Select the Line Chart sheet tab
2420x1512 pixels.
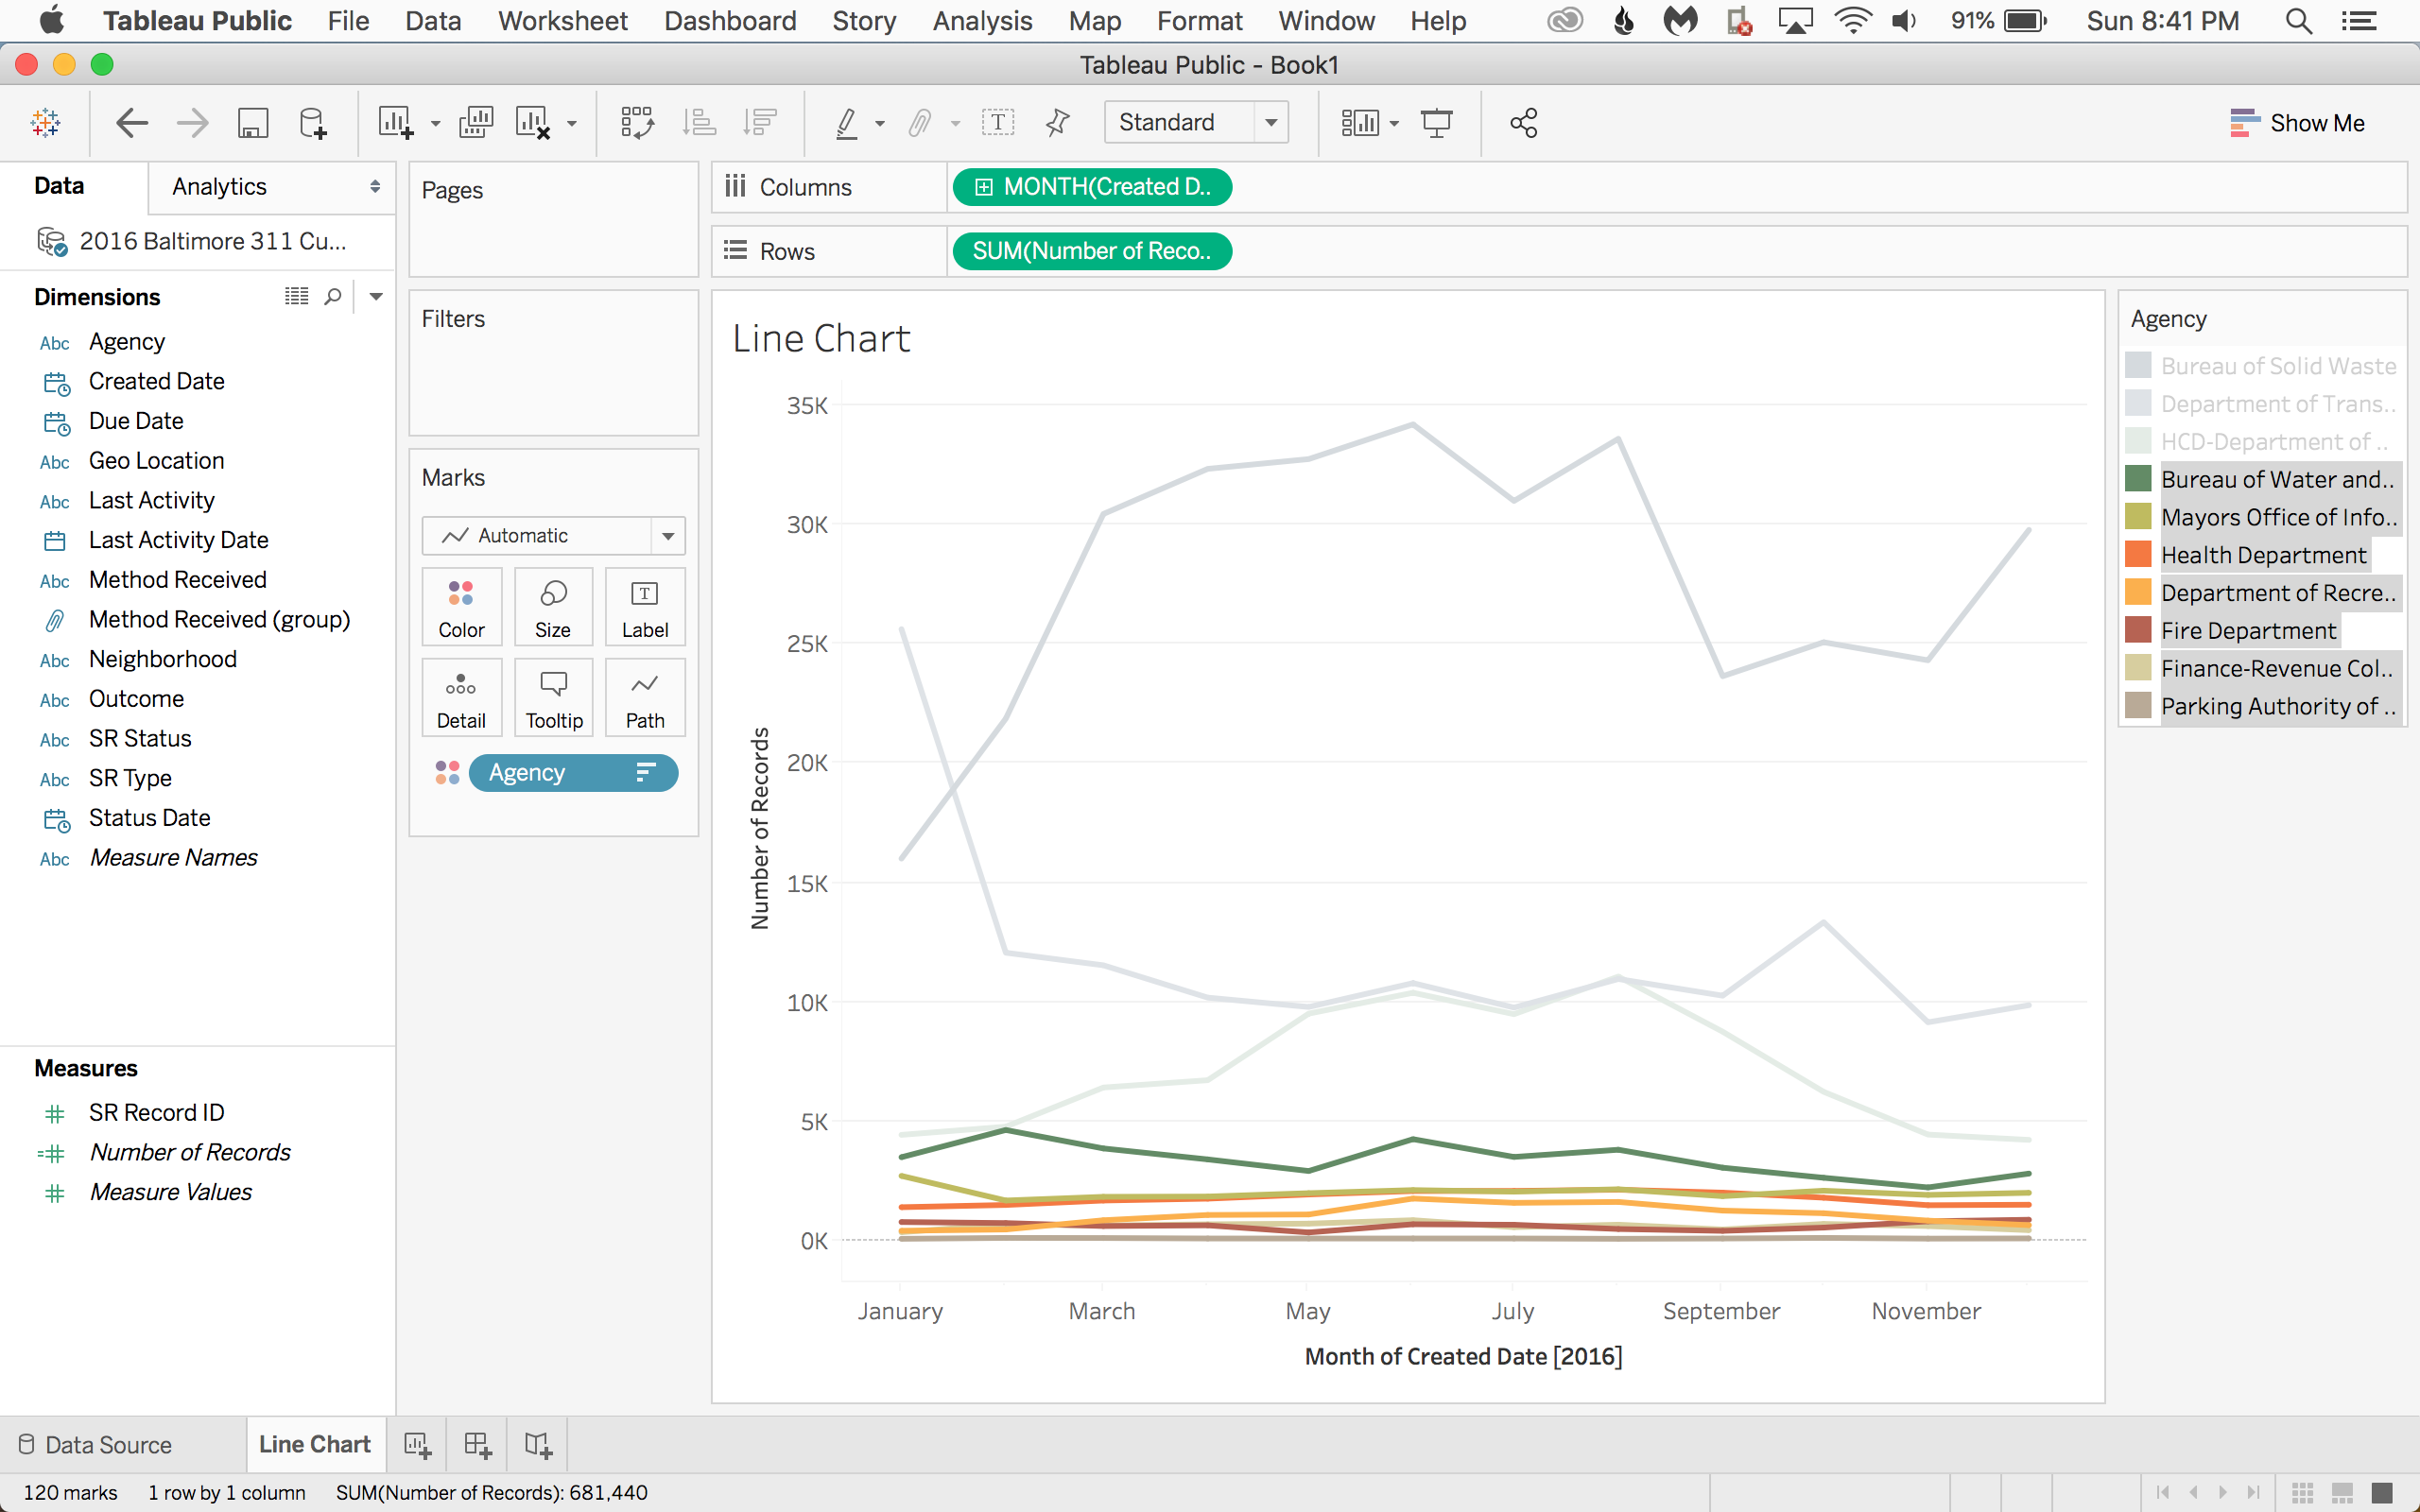[x=315, y=1444]
